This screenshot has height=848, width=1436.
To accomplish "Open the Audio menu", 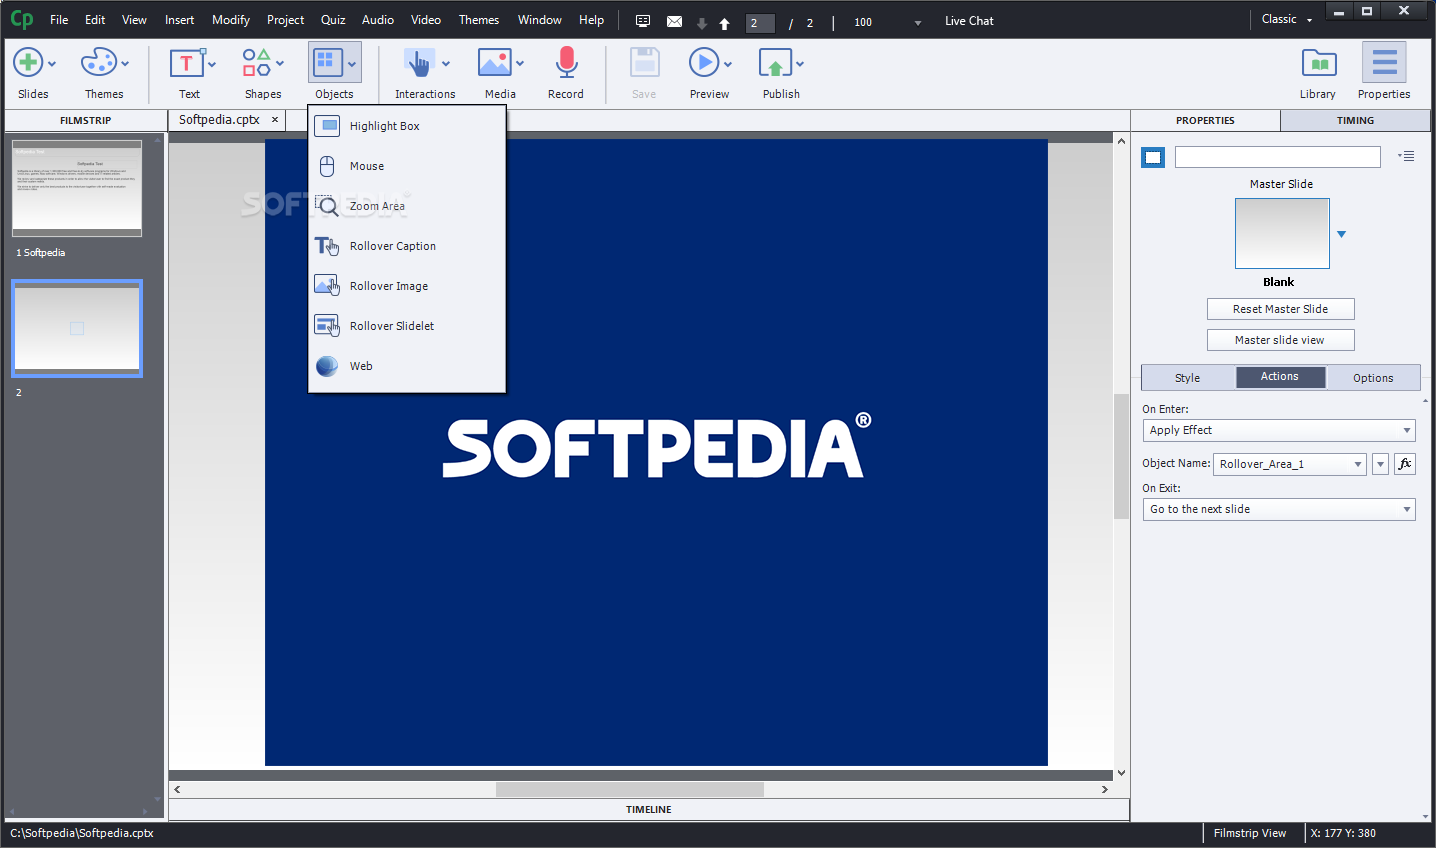I will click(378, 20).
